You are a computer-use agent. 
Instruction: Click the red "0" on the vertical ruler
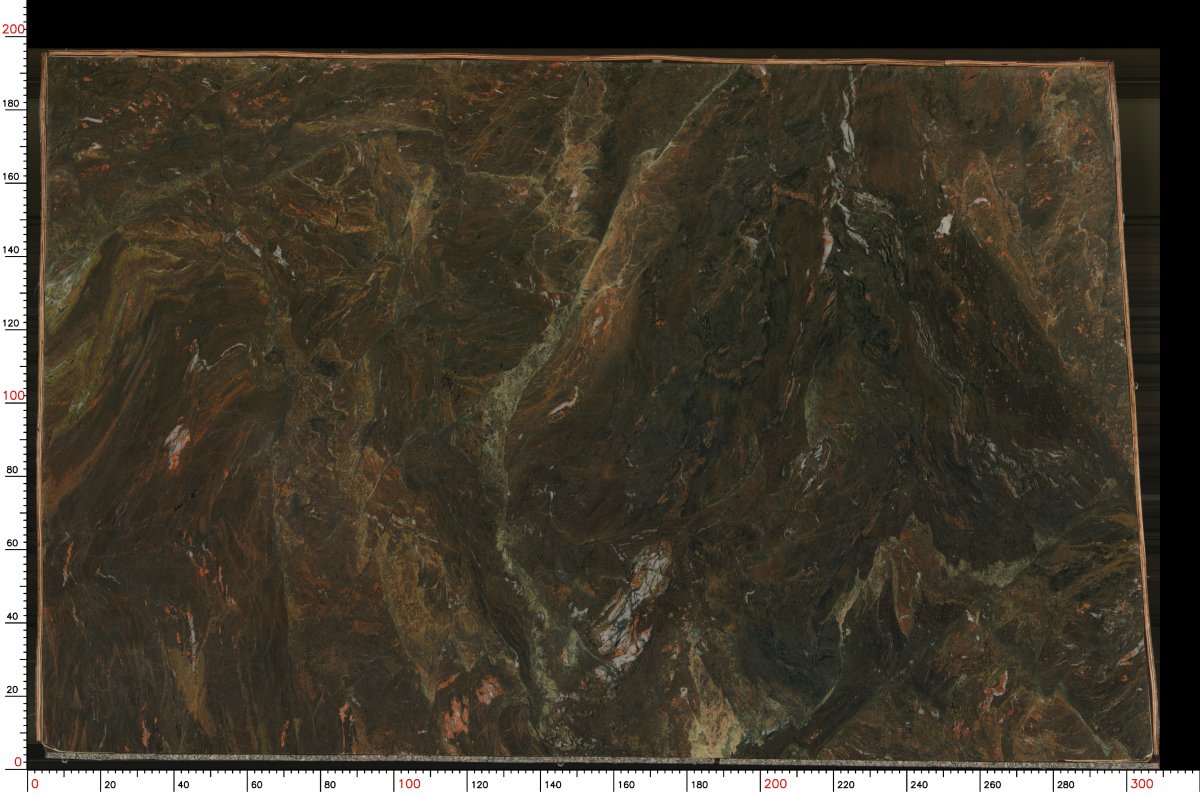tap(19, 763)
